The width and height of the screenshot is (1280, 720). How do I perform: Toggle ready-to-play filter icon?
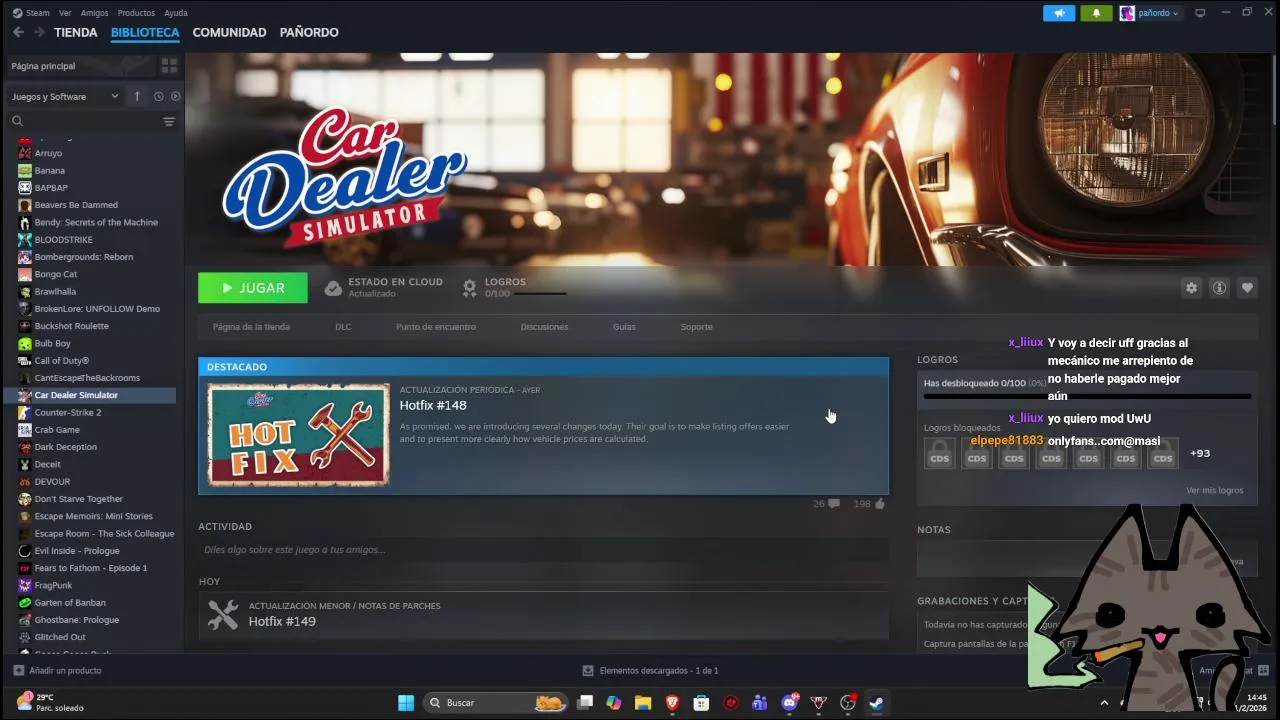point(175,96)
